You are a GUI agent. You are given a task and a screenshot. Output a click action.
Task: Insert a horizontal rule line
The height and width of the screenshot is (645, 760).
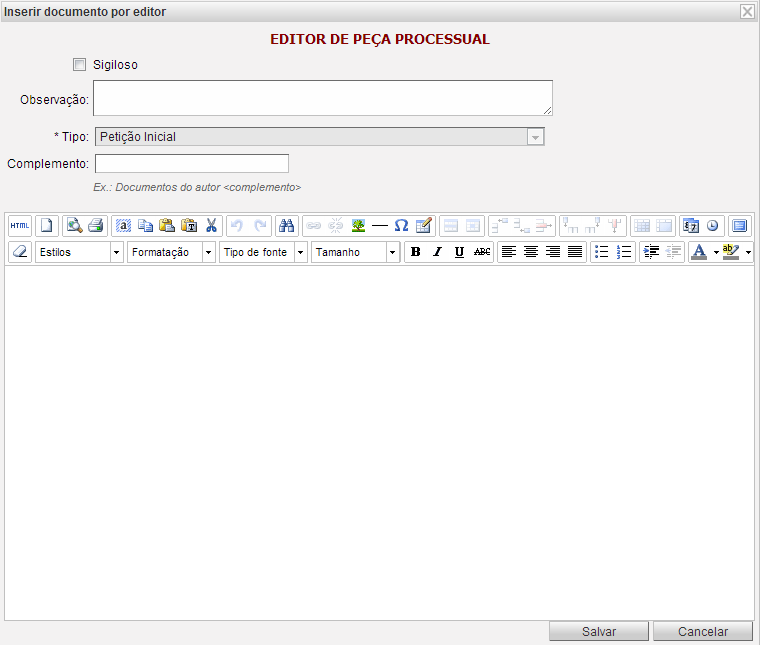[380, 226]
